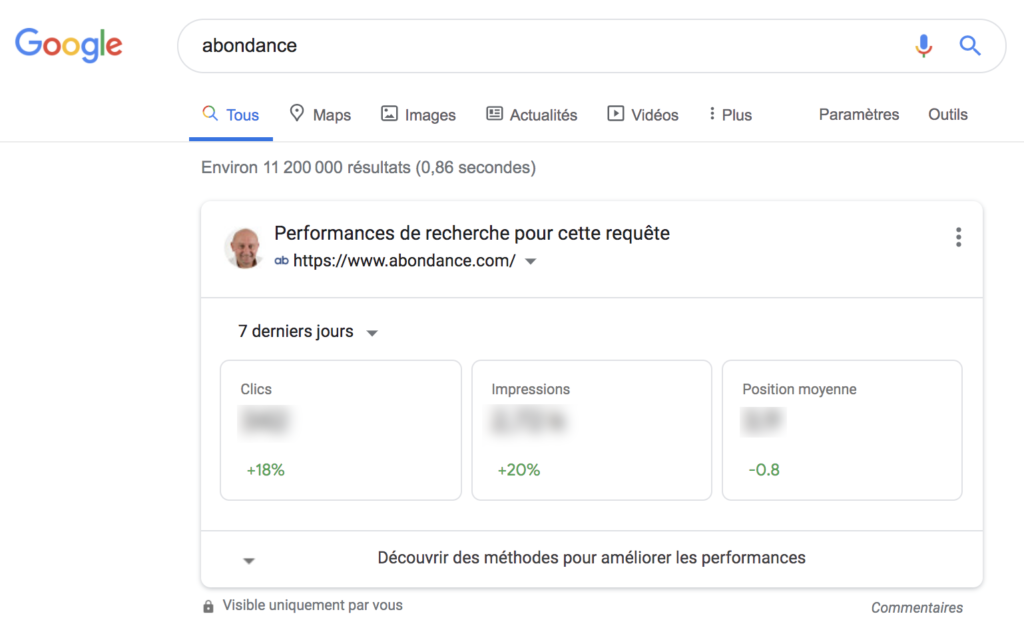1024x634 pixels.
Task: Click the ab favicon before the URL
Action: (x=281, y=261)
